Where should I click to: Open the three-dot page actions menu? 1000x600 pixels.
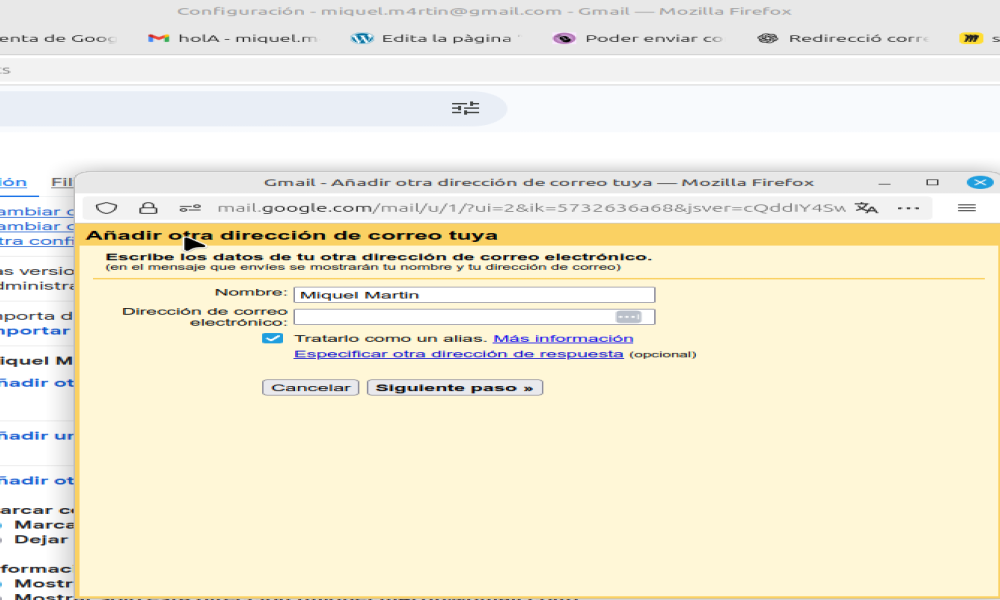tap(908, 208)
